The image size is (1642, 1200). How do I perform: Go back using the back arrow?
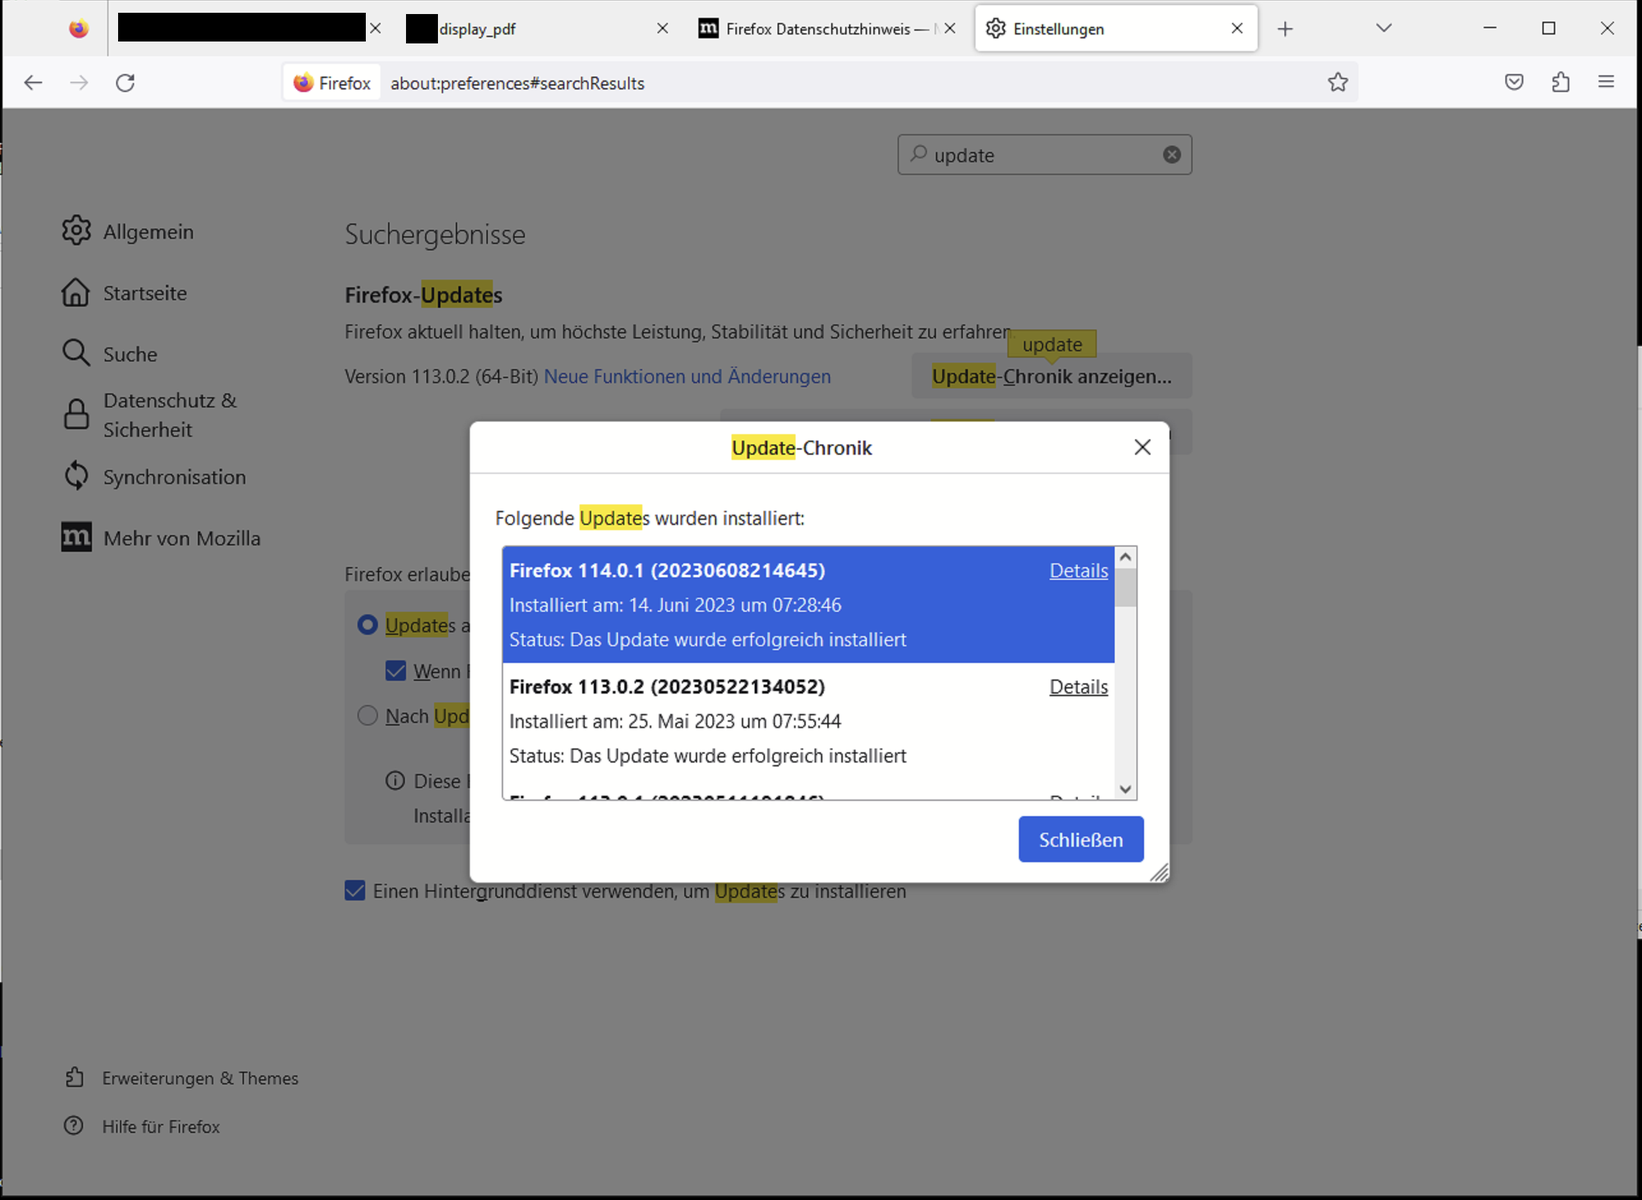point(33,83)
